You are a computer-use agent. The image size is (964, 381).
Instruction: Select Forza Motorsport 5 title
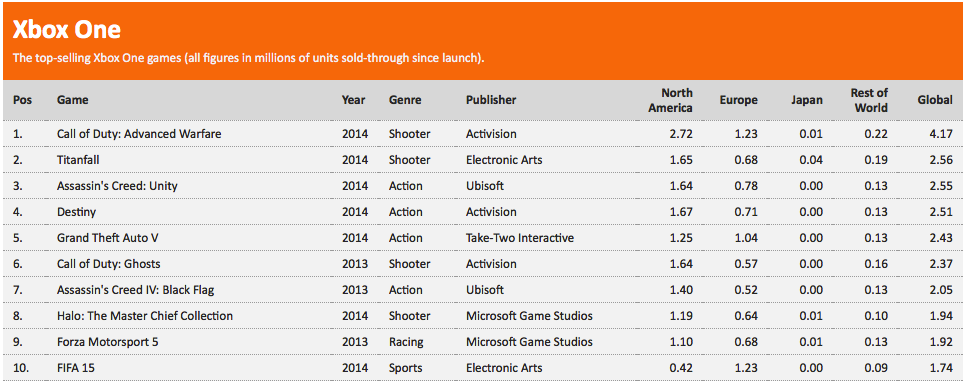tap(108, 342)
